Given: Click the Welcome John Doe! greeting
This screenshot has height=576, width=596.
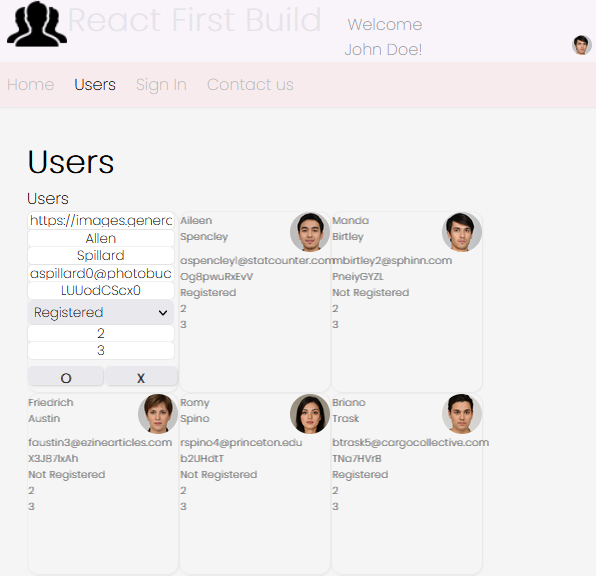Looking at the screenshot, I should pyautogui.click(x=384, y=37).
